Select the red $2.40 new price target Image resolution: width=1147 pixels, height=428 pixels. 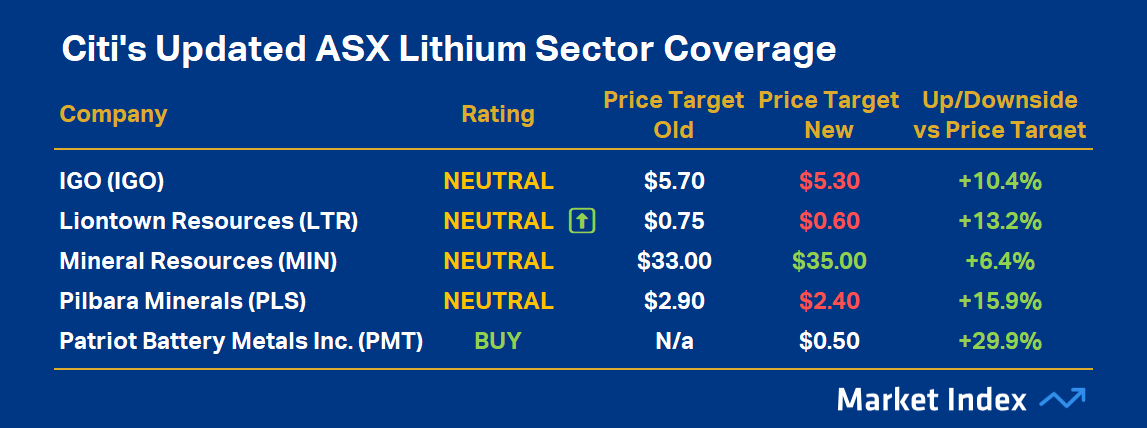(829, 301)
